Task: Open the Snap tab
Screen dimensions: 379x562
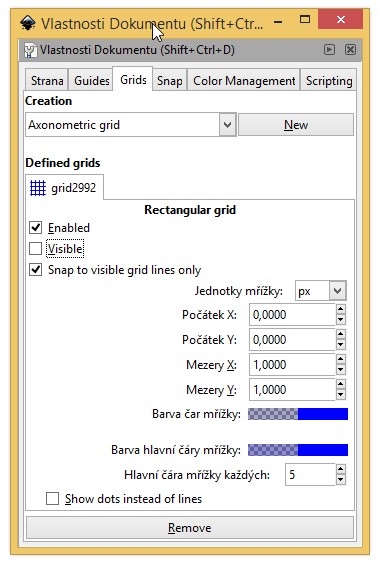Action: (169, 80)
